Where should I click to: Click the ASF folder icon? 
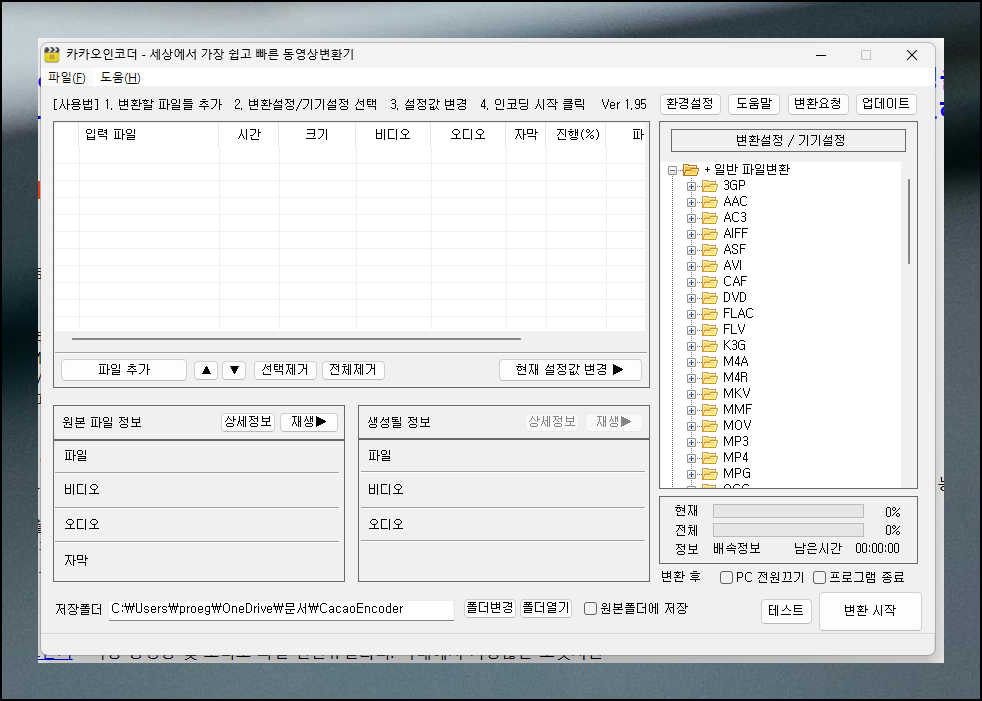tap(710, 249)
